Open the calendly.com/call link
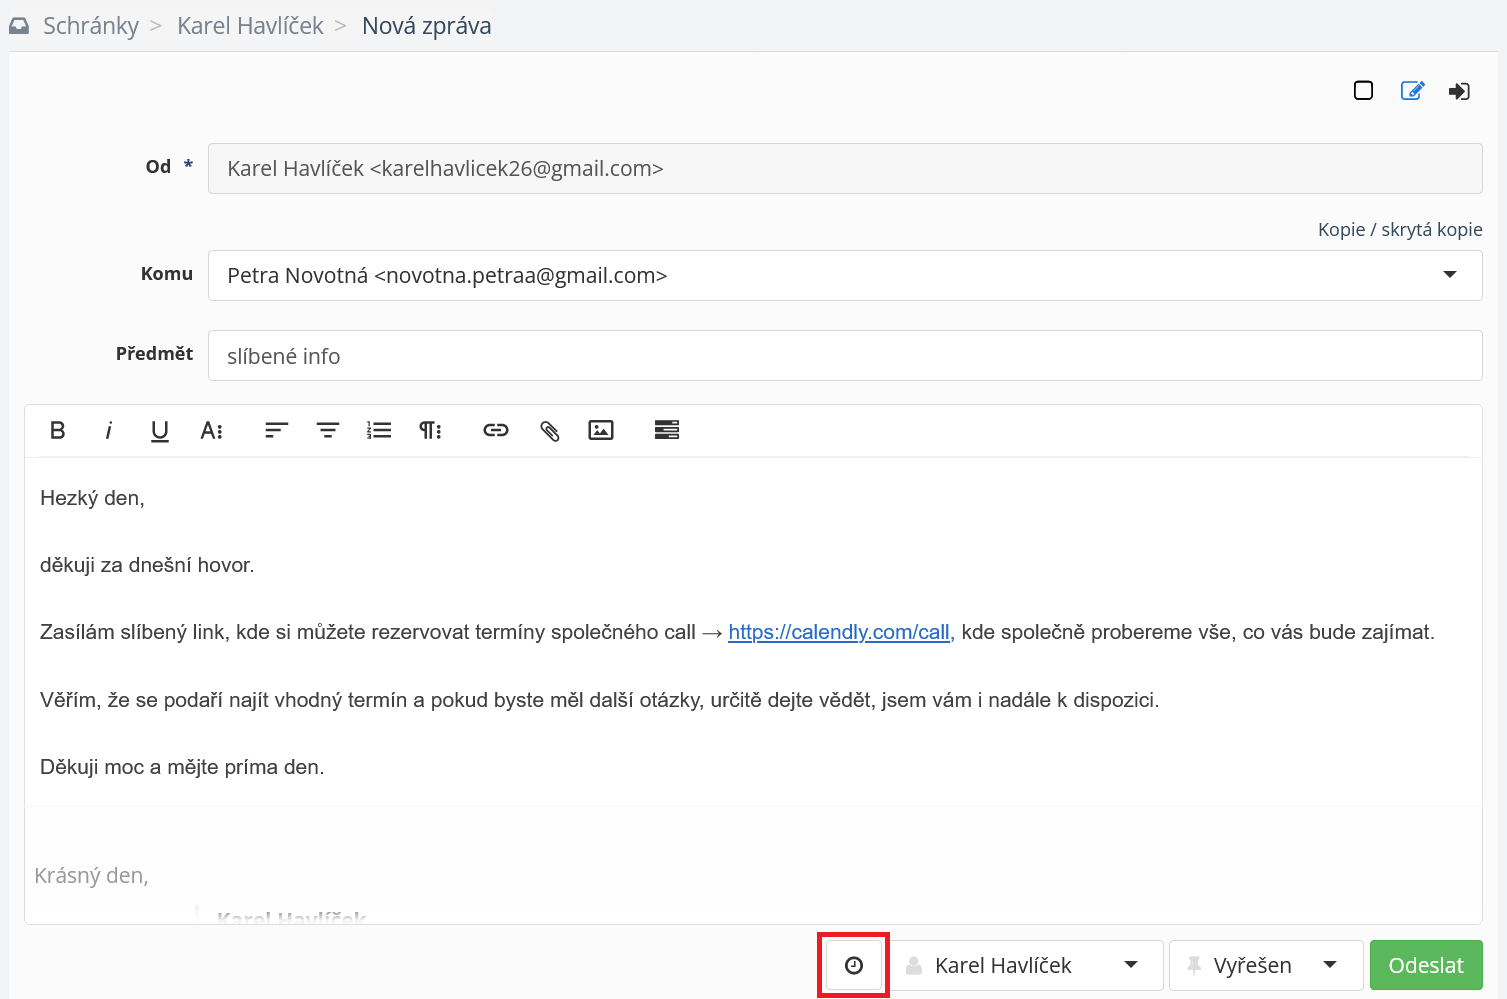The width and height of the screenshot is (1507, 999). click(x=839, y=632)
